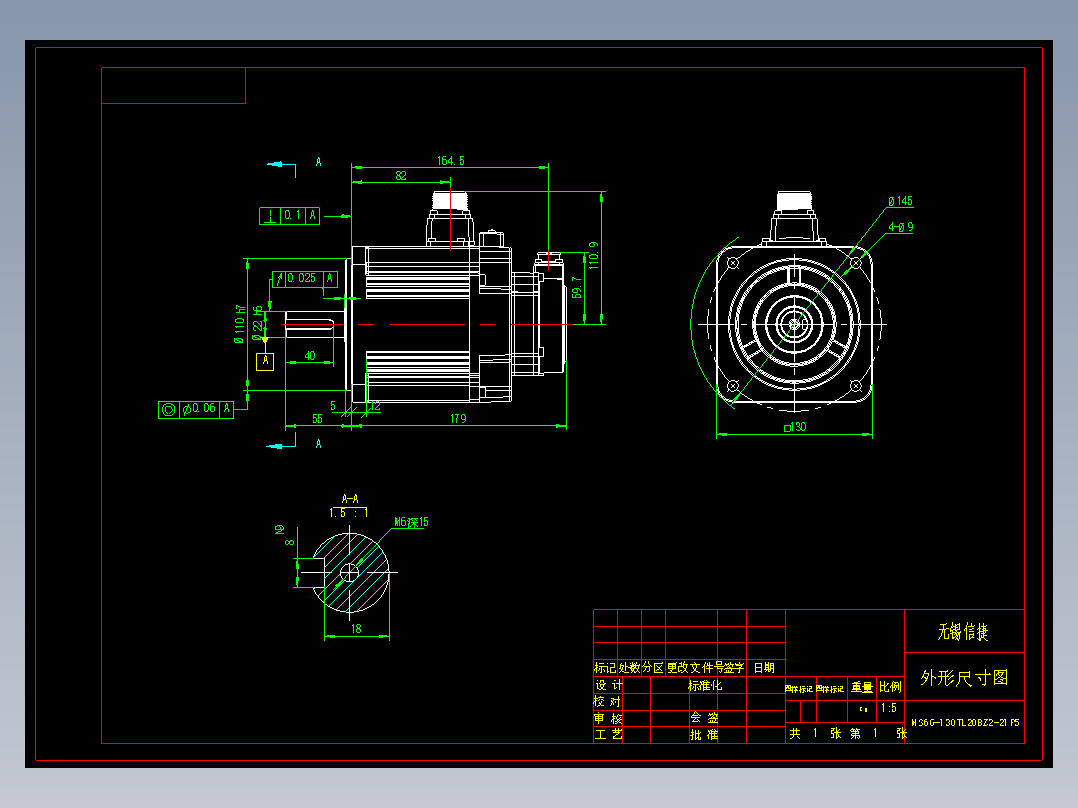This screenshot has width=1078, height=808.
Task: Click the 164.5 overall length dimension
Action: tap(451, 161)
